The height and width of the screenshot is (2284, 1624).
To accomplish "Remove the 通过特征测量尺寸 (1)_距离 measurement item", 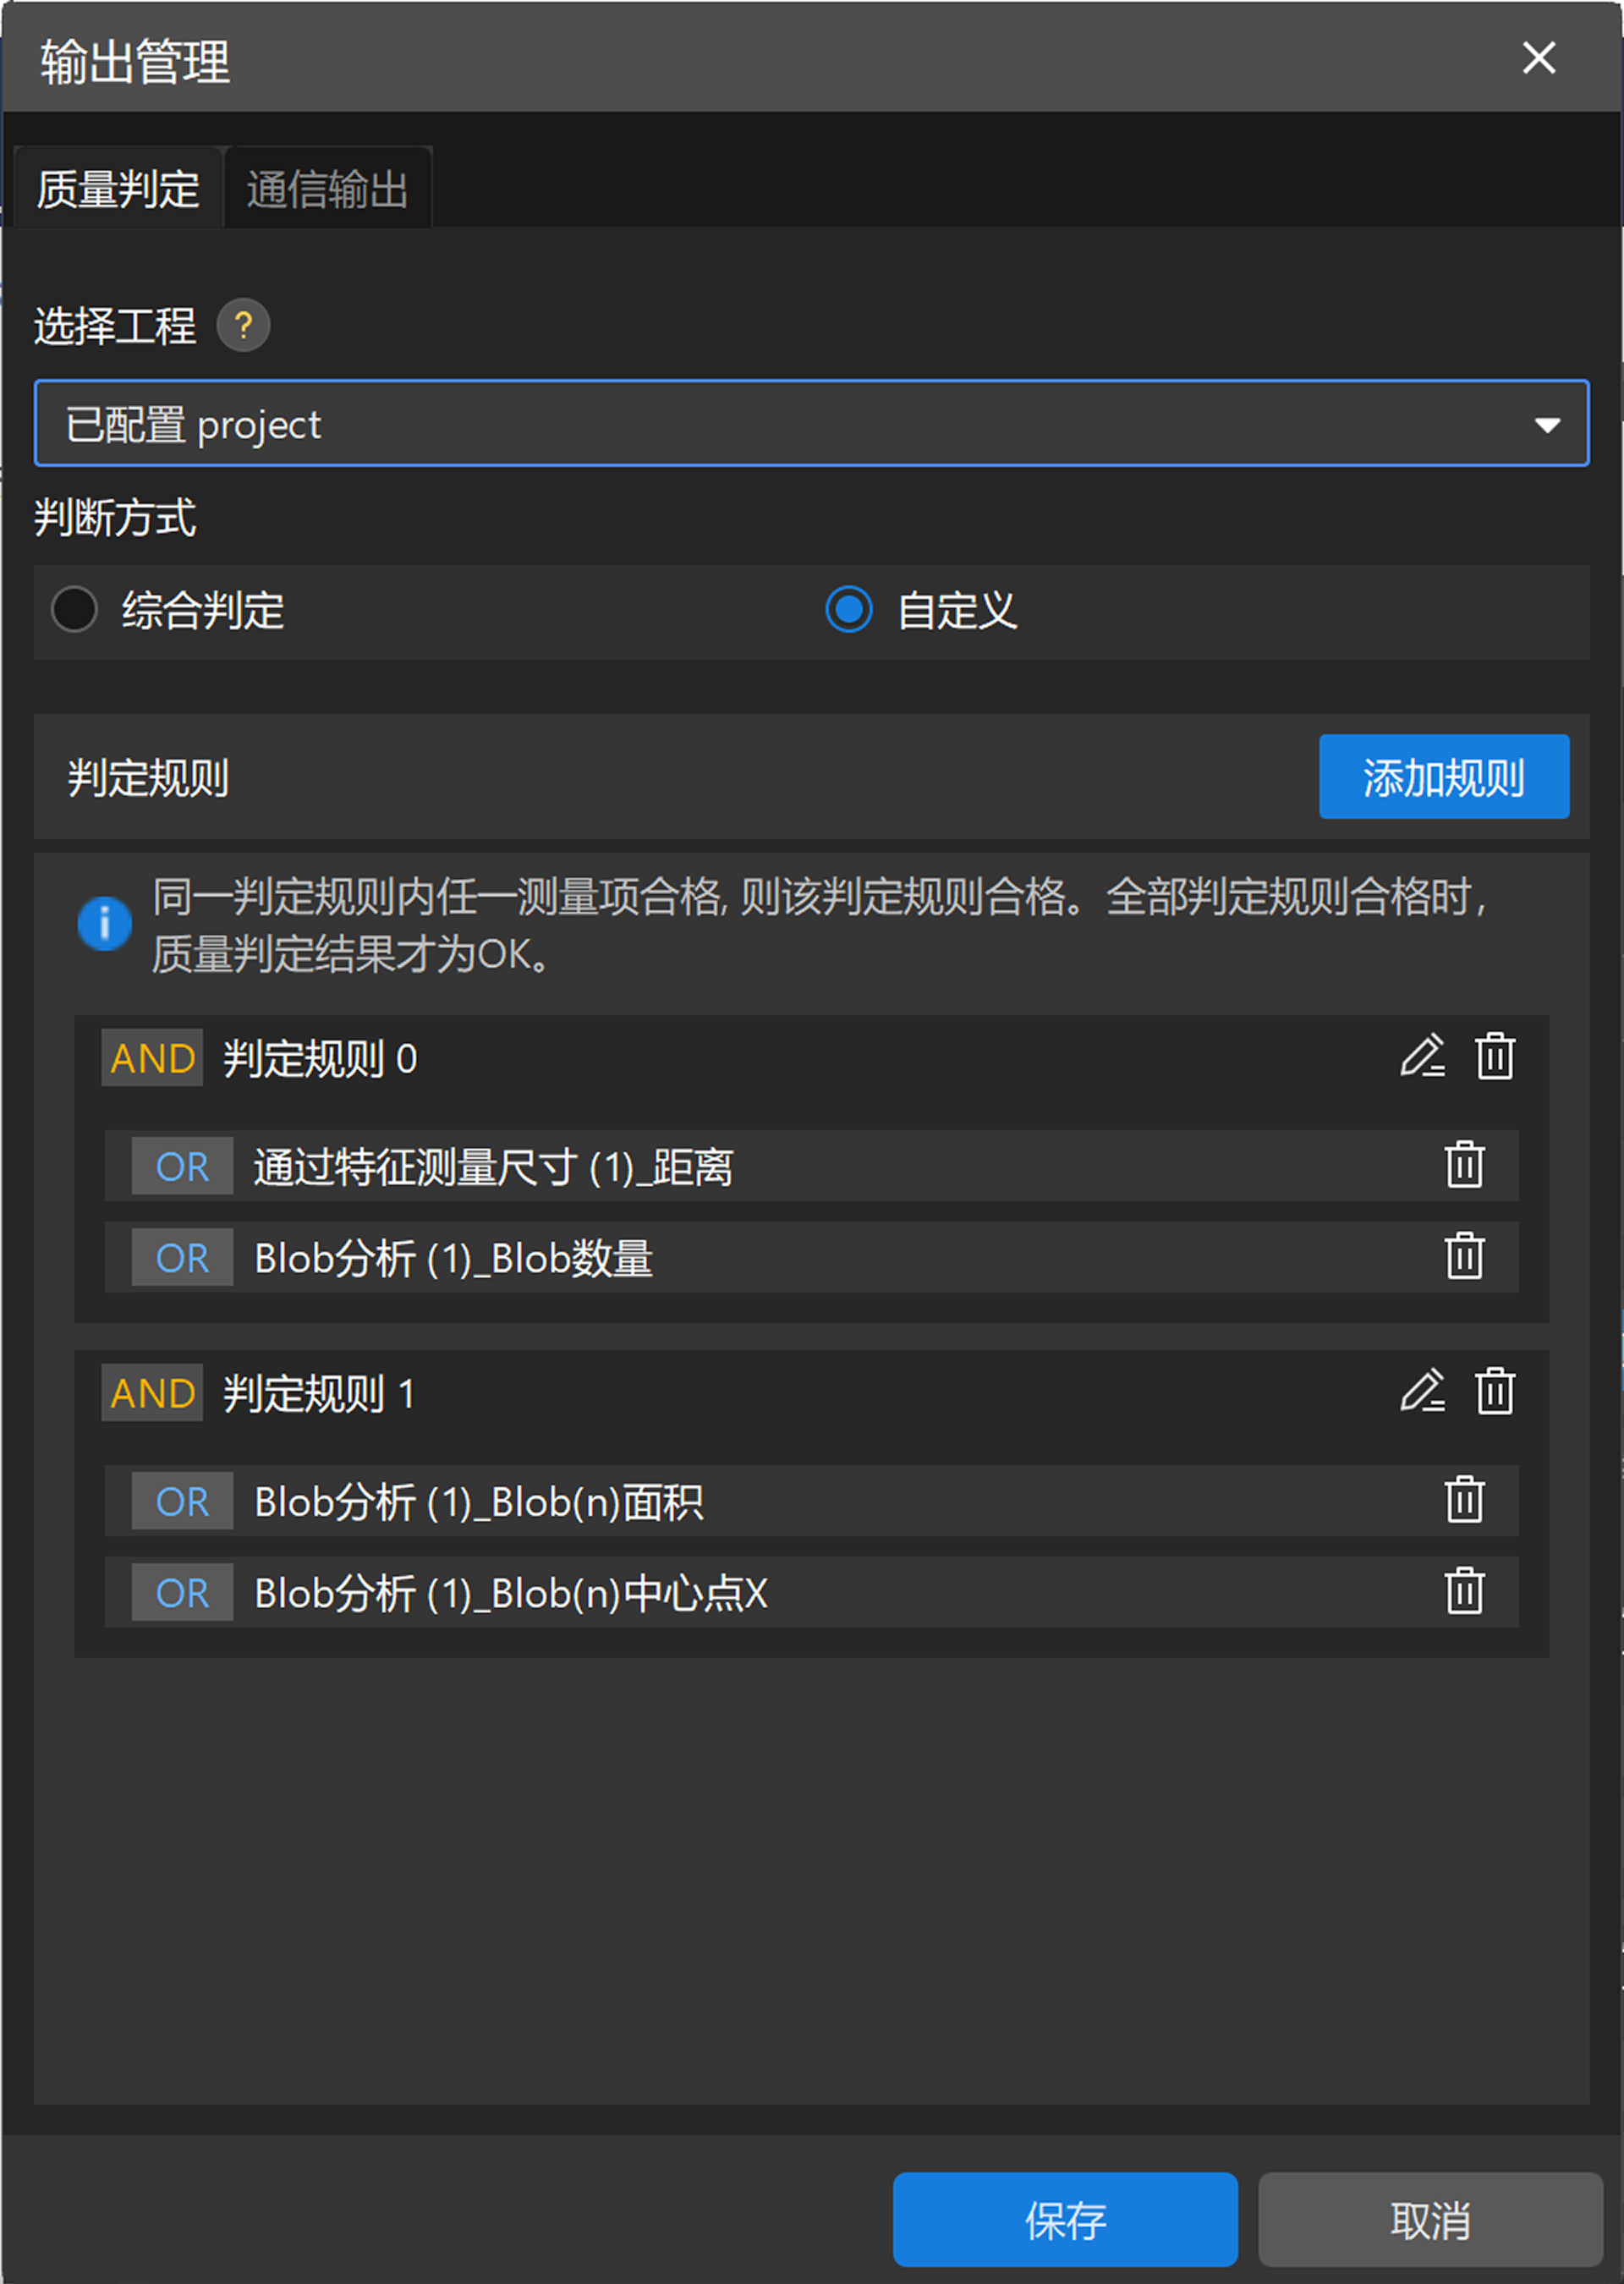I will coord(1464,1166).
